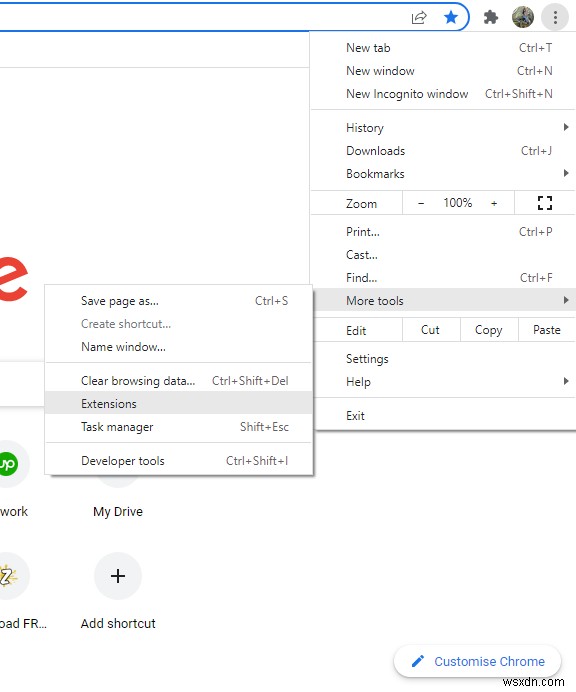Expand the Bookmarks submenu
Viewport: 576px width, 692px height.
[442, 173]
